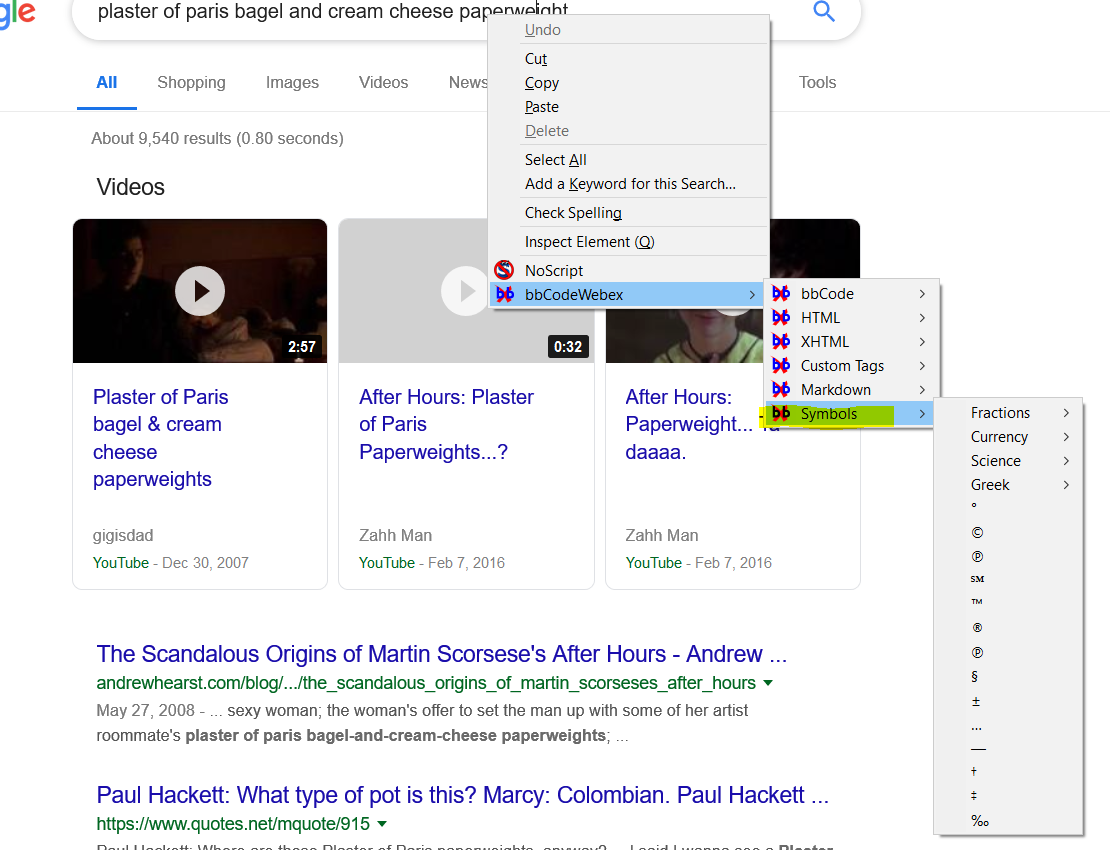
Task: Insert the section sign §
Action: (975, 677)
